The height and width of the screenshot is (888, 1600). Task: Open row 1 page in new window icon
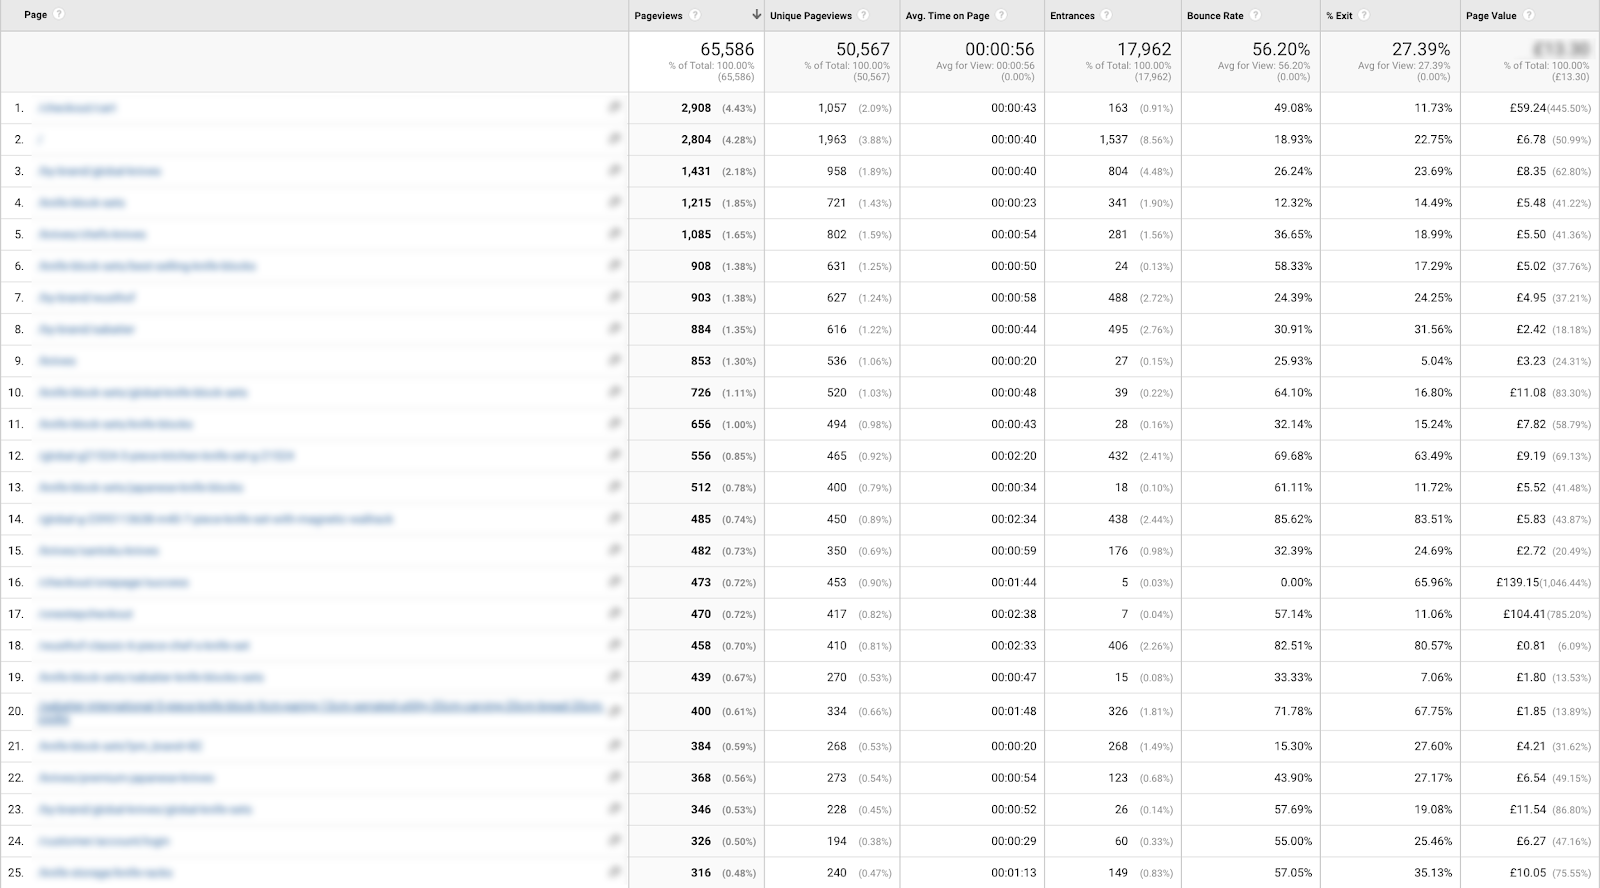pyautogui.click(x=614, y=107)
